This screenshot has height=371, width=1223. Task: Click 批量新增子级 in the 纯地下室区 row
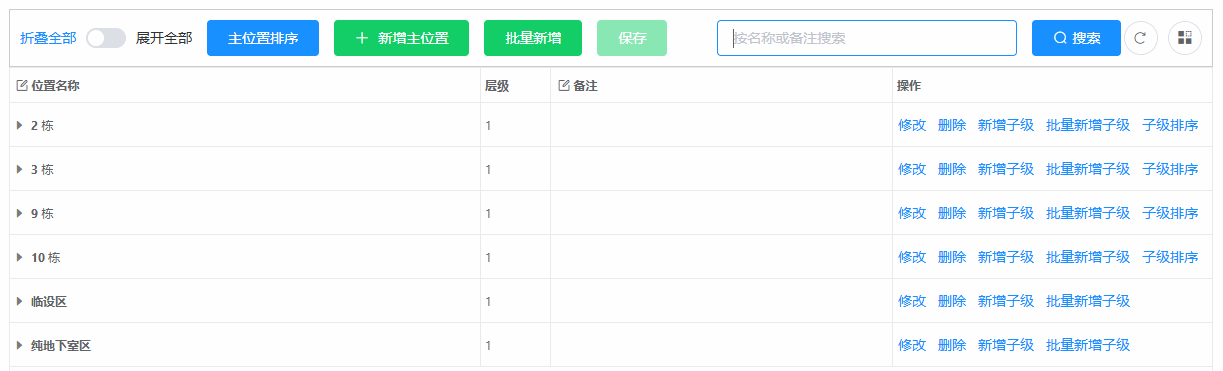pyautogui.click(x=1088, y=345)
